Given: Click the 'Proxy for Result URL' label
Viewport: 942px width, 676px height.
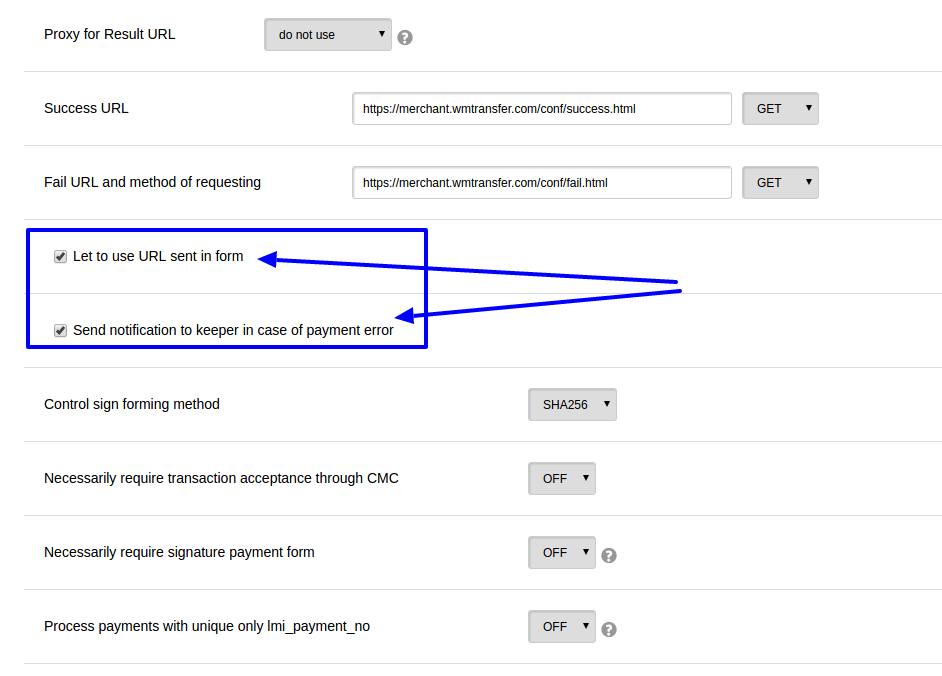Looking at the screenshot, I should click(x=110, y=34).
